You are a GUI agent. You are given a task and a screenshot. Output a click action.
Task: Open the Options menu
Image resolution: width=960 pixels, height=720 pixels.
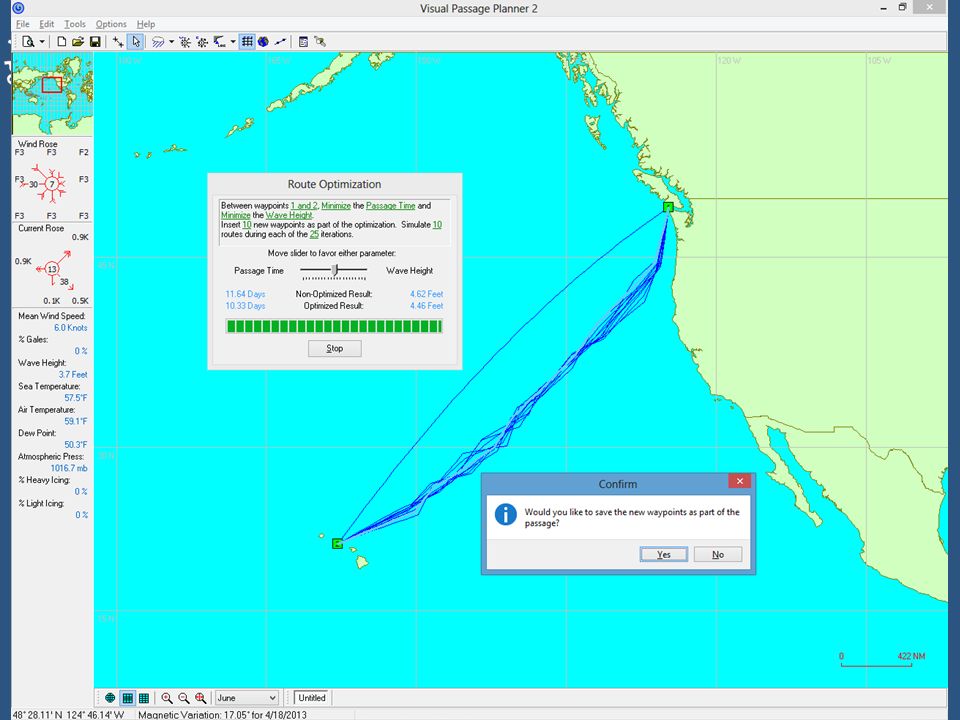(x=111, y=24)
